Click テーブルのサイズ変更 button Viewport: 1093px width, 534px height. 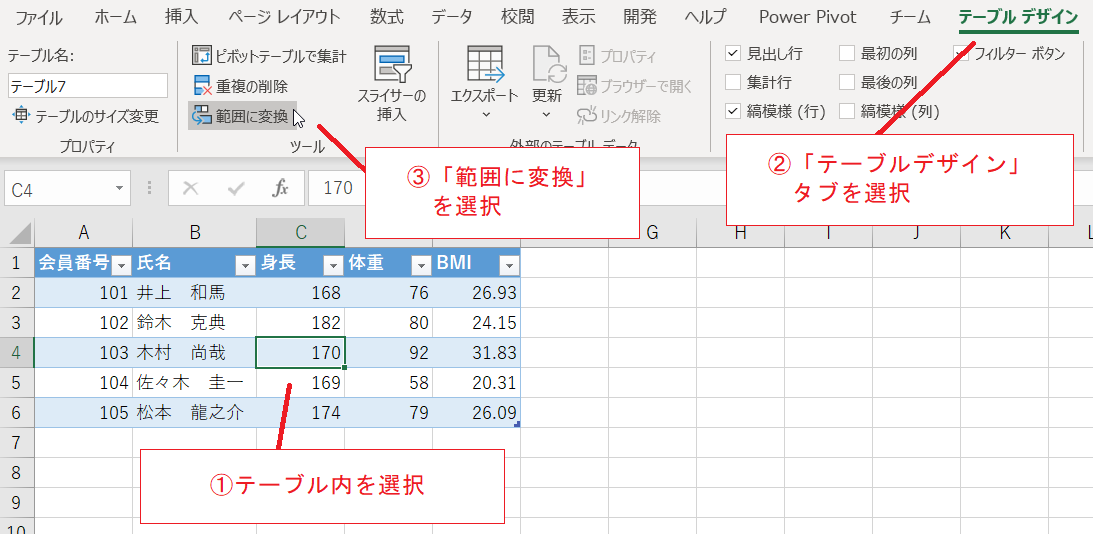tap(86, 116)
